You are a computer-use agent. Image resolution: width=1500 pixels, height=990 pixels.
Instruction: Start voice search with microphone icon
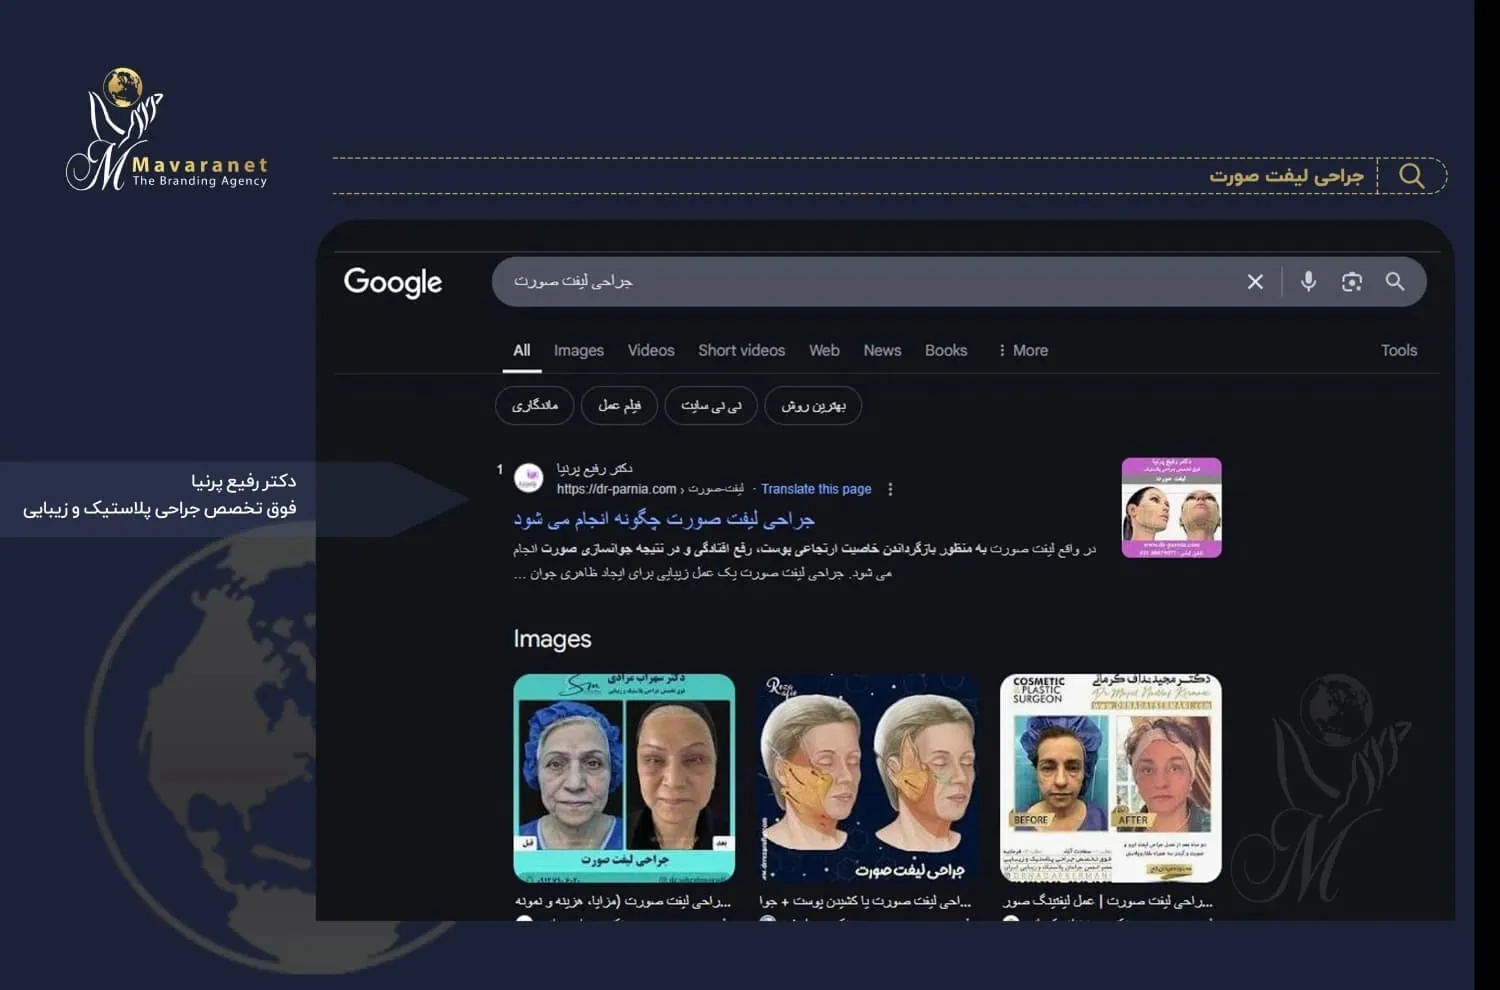(x=1308, y=282)
